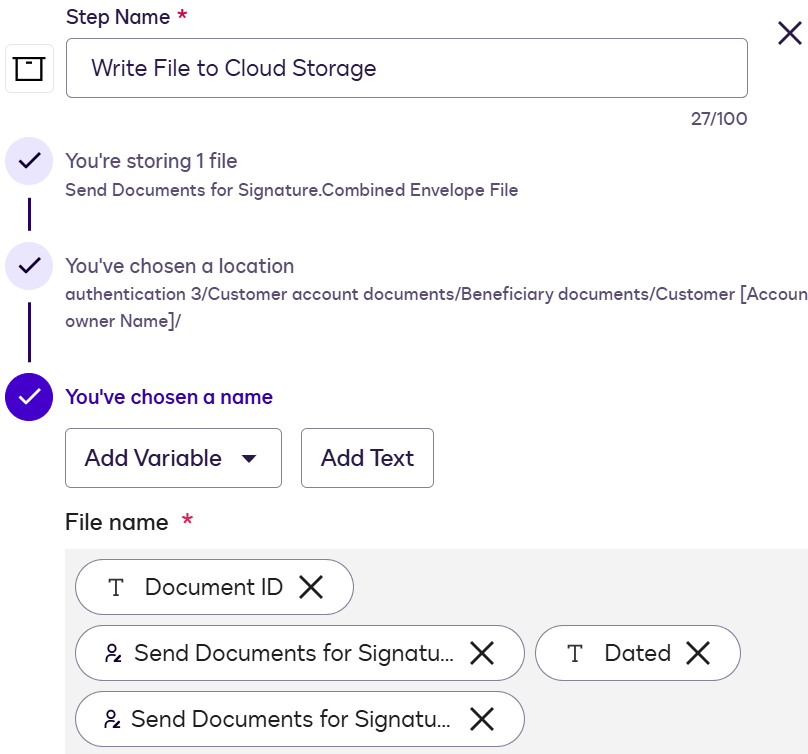Screen dimensions: 808x754
Task: Click the You're storing 1 file heading
Action: pos(151,161)
